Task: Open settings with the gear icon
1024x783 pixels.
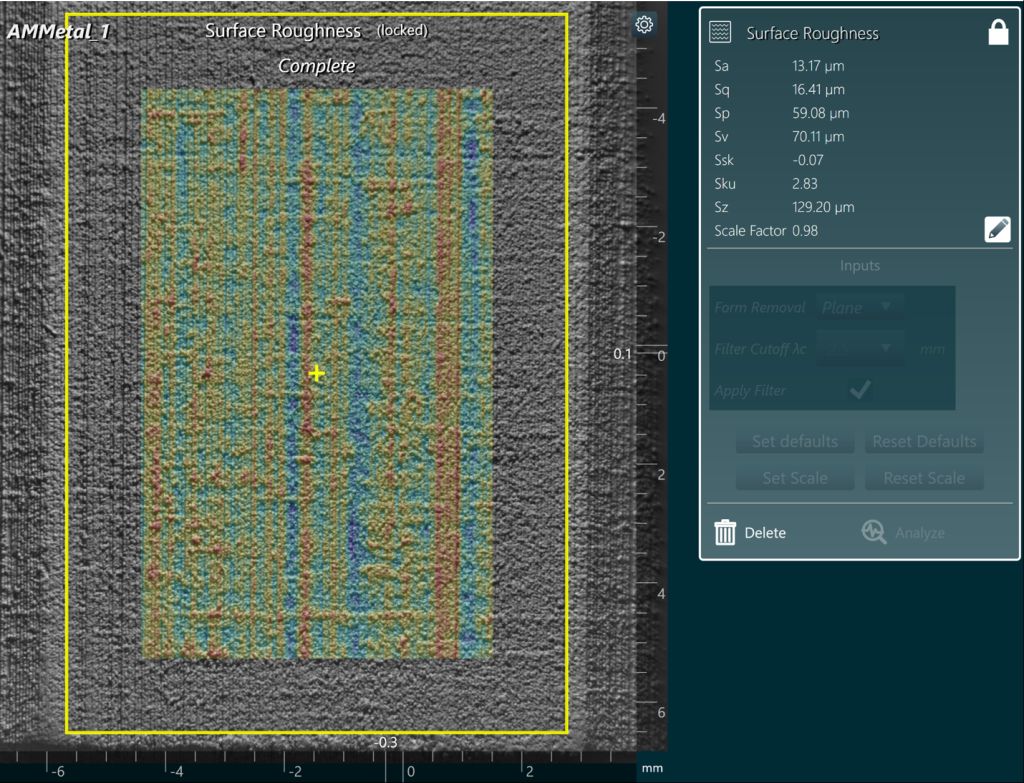Action: click(x=645, y=24)
